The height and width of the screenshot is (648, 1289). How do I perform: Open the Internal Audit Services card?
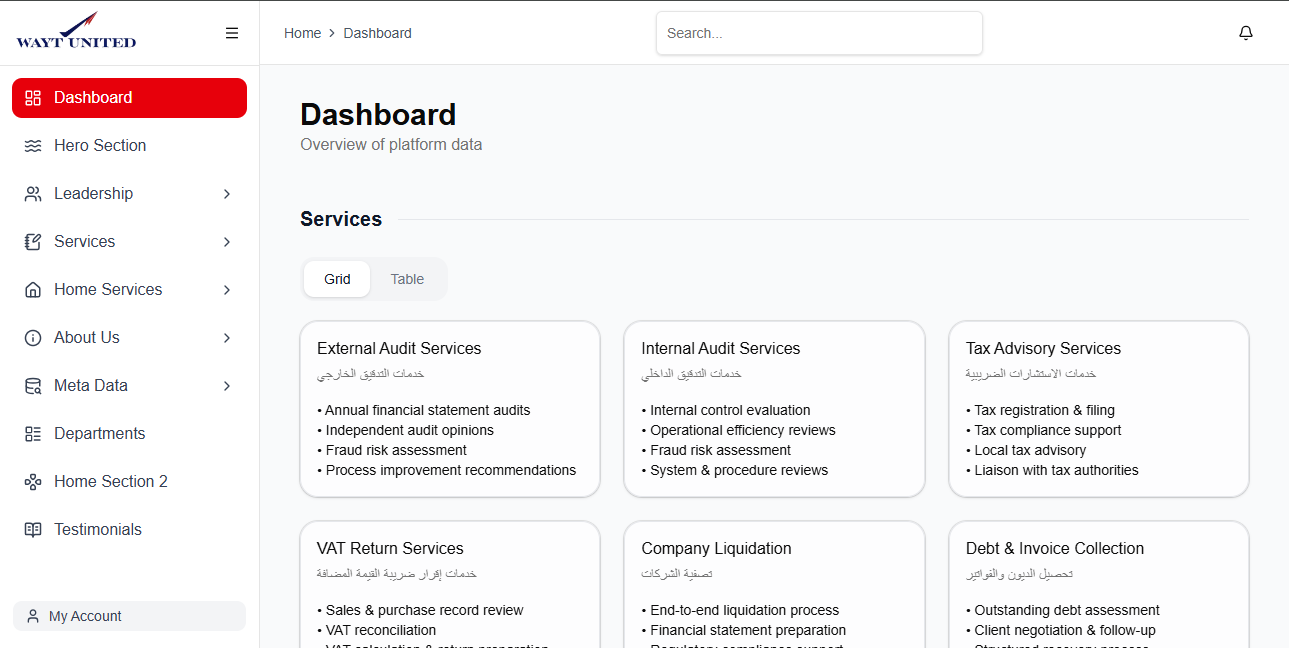click(774, 409)
